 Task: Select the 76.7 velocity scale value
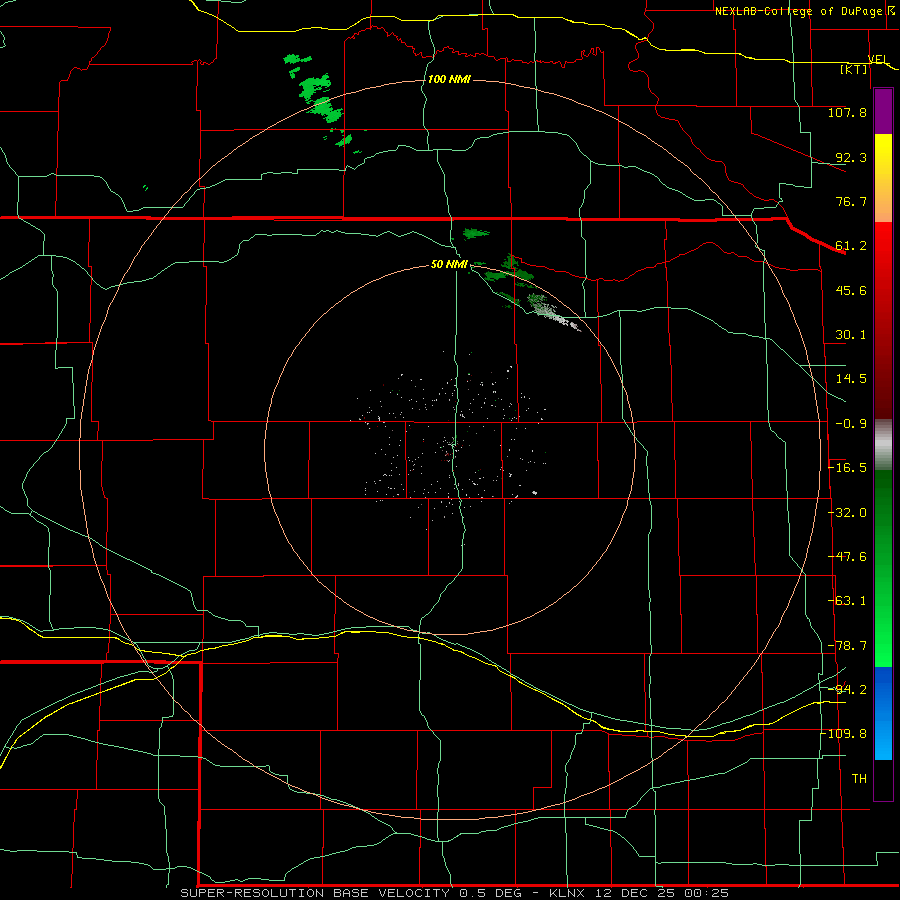tap(851, 201)
